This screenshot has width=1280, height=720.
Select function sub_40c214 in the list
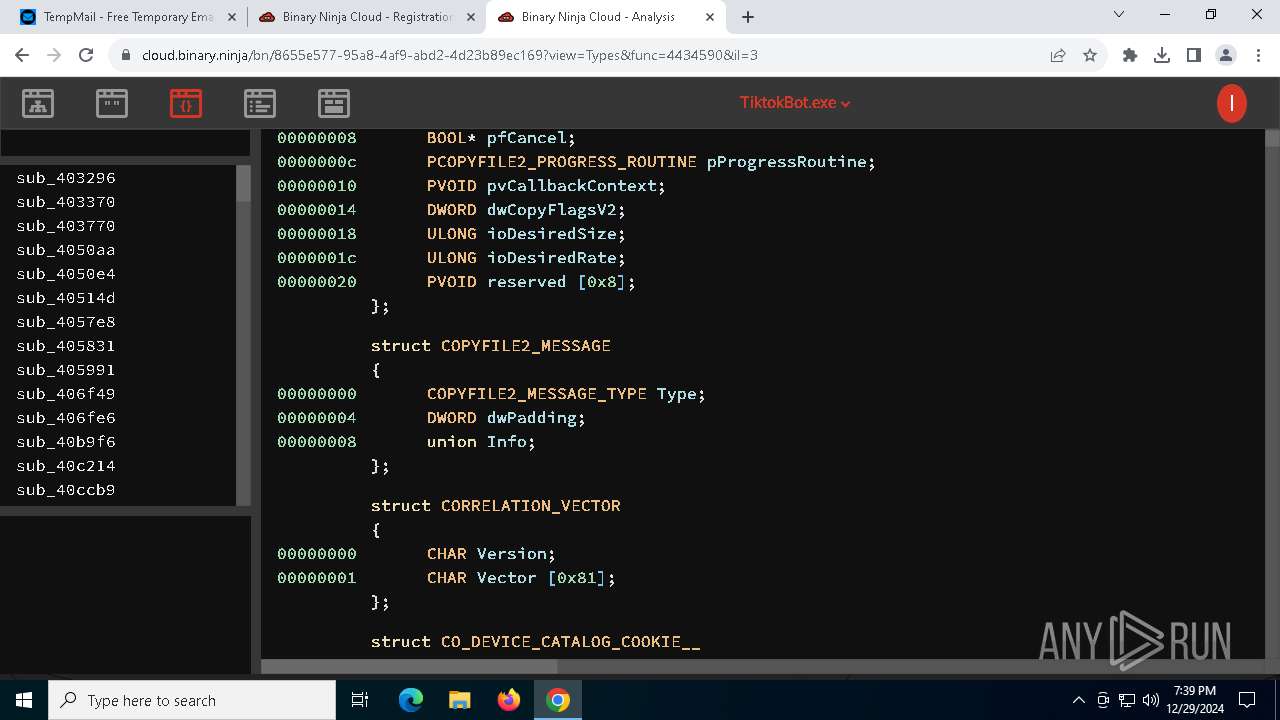[x=66, y=466]
